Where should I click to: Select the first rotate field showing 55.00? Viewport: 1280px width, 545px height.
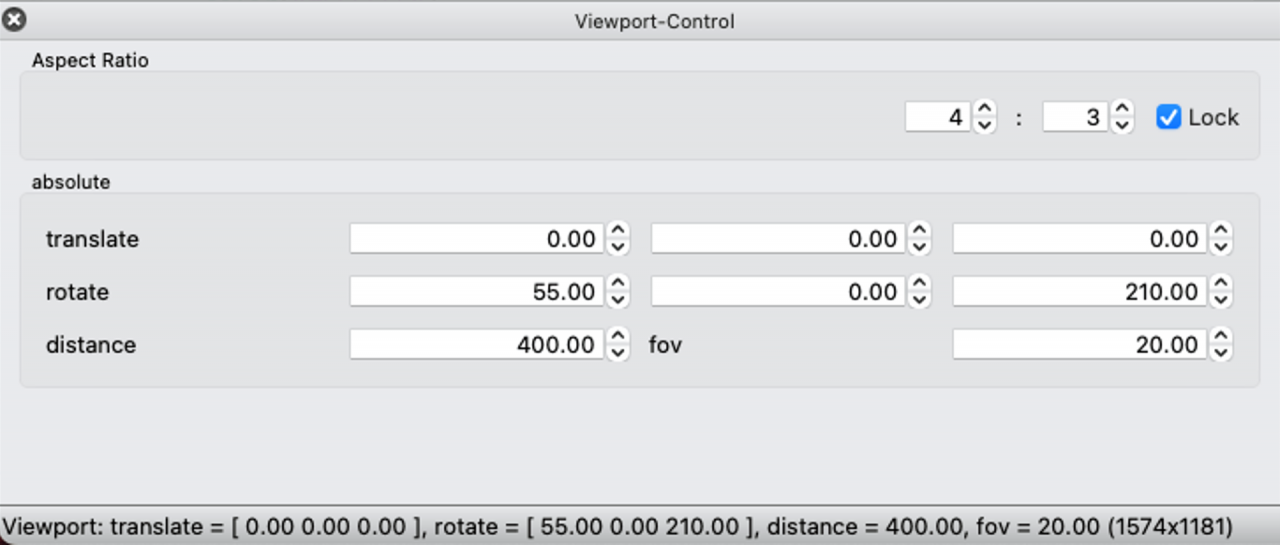coord(477,292)
